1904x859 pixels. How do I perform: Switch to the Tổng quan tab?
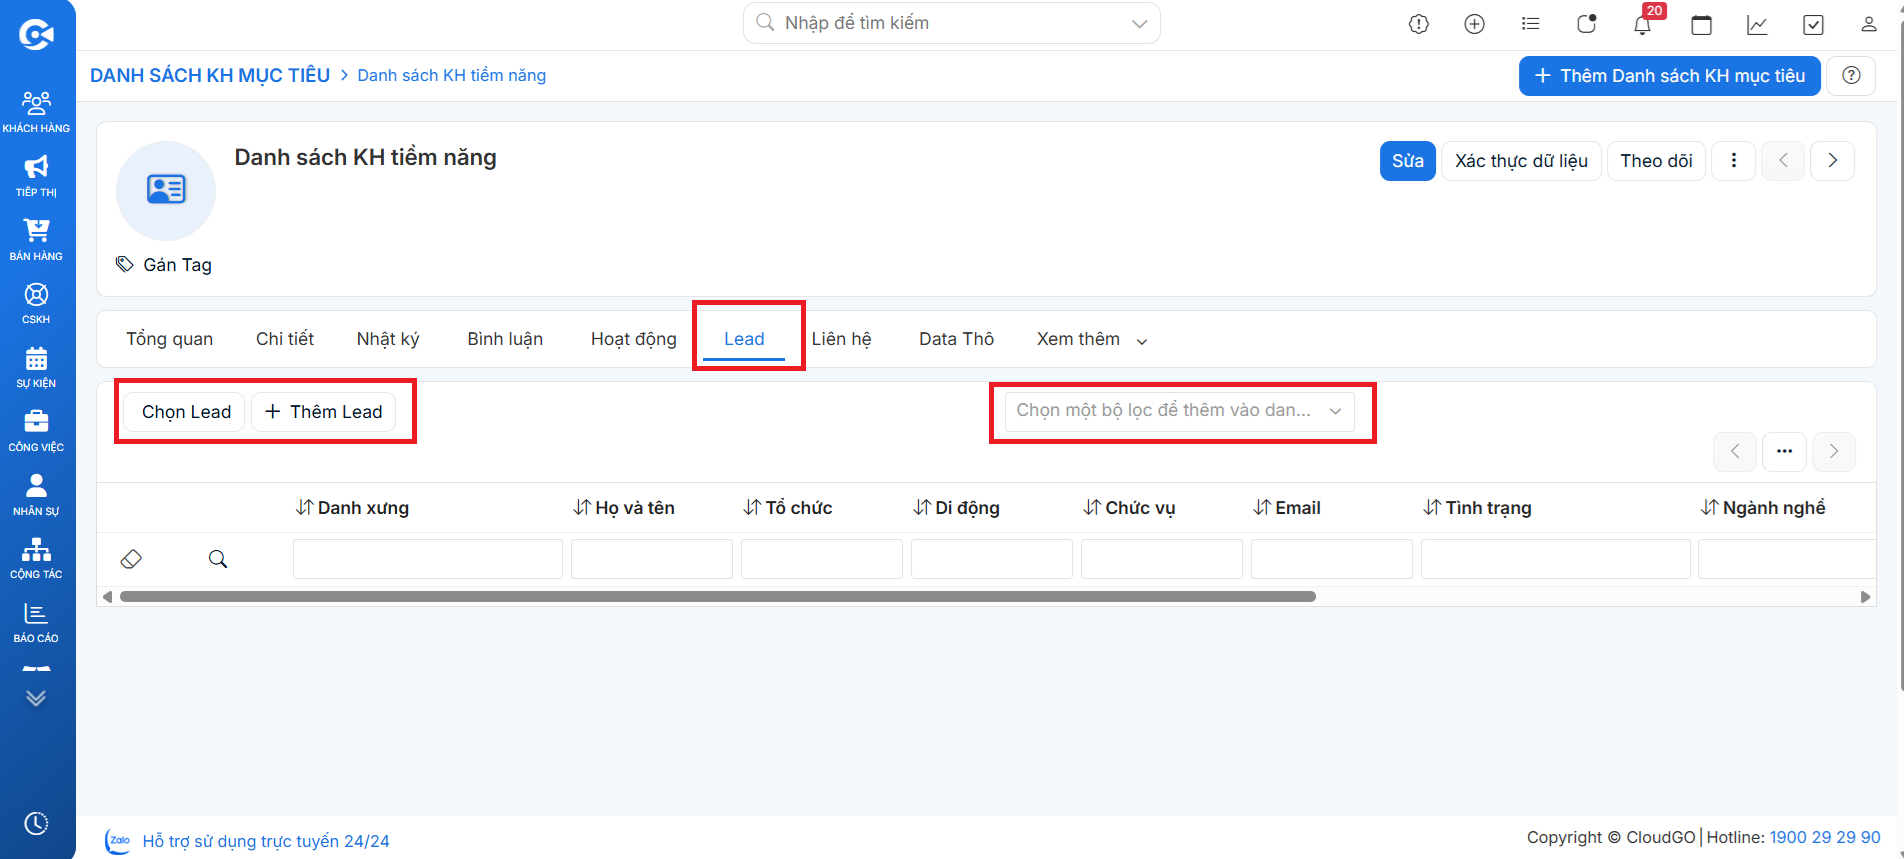pos(170,339)
